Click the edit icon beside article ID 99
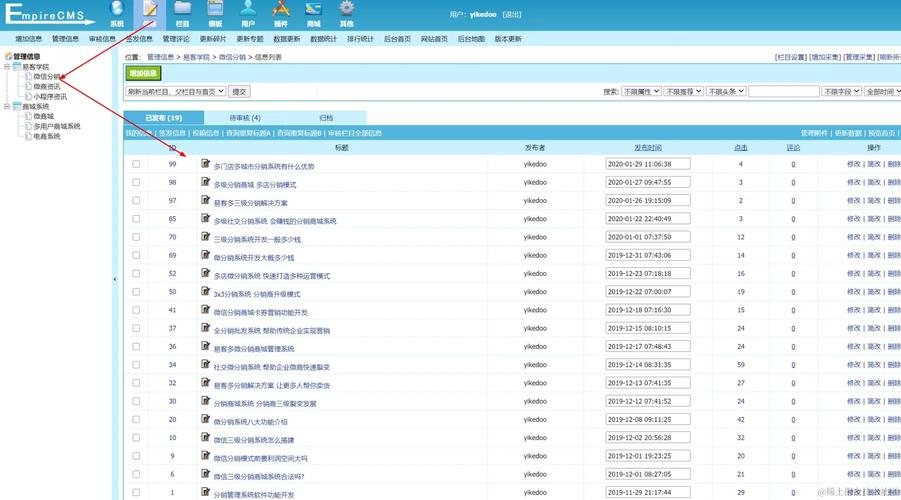This screenshot has height=500, width=901. (206, 163)
